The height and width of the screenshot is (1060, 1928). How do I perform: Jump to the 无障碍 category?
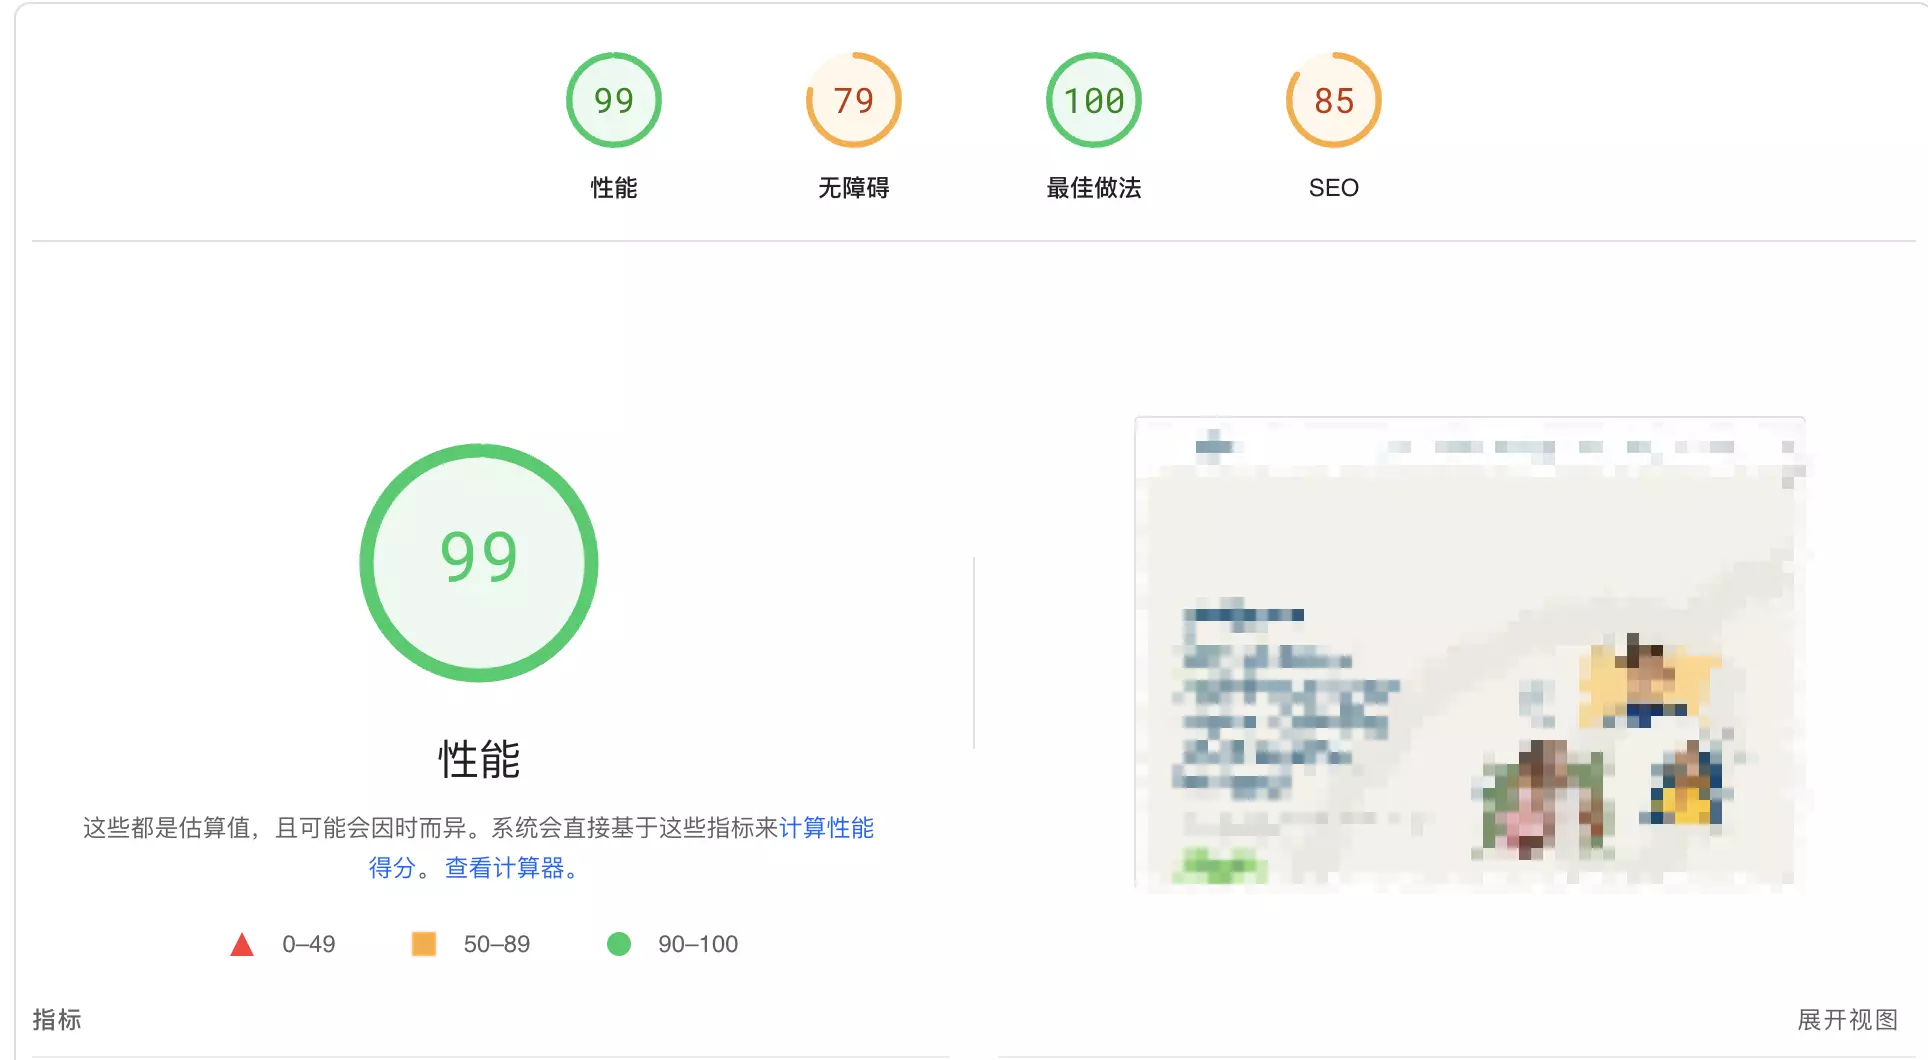[853, 188]
